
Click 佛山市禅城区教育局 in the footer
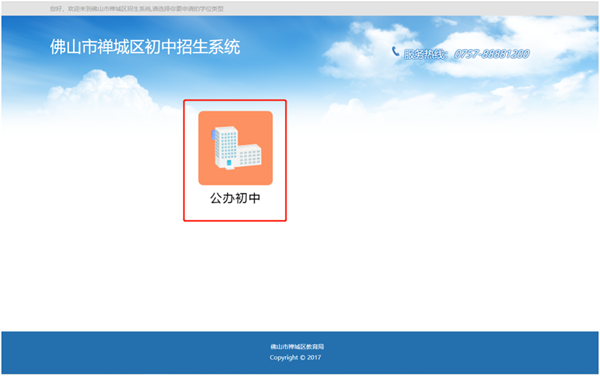[x=297, y=347]
